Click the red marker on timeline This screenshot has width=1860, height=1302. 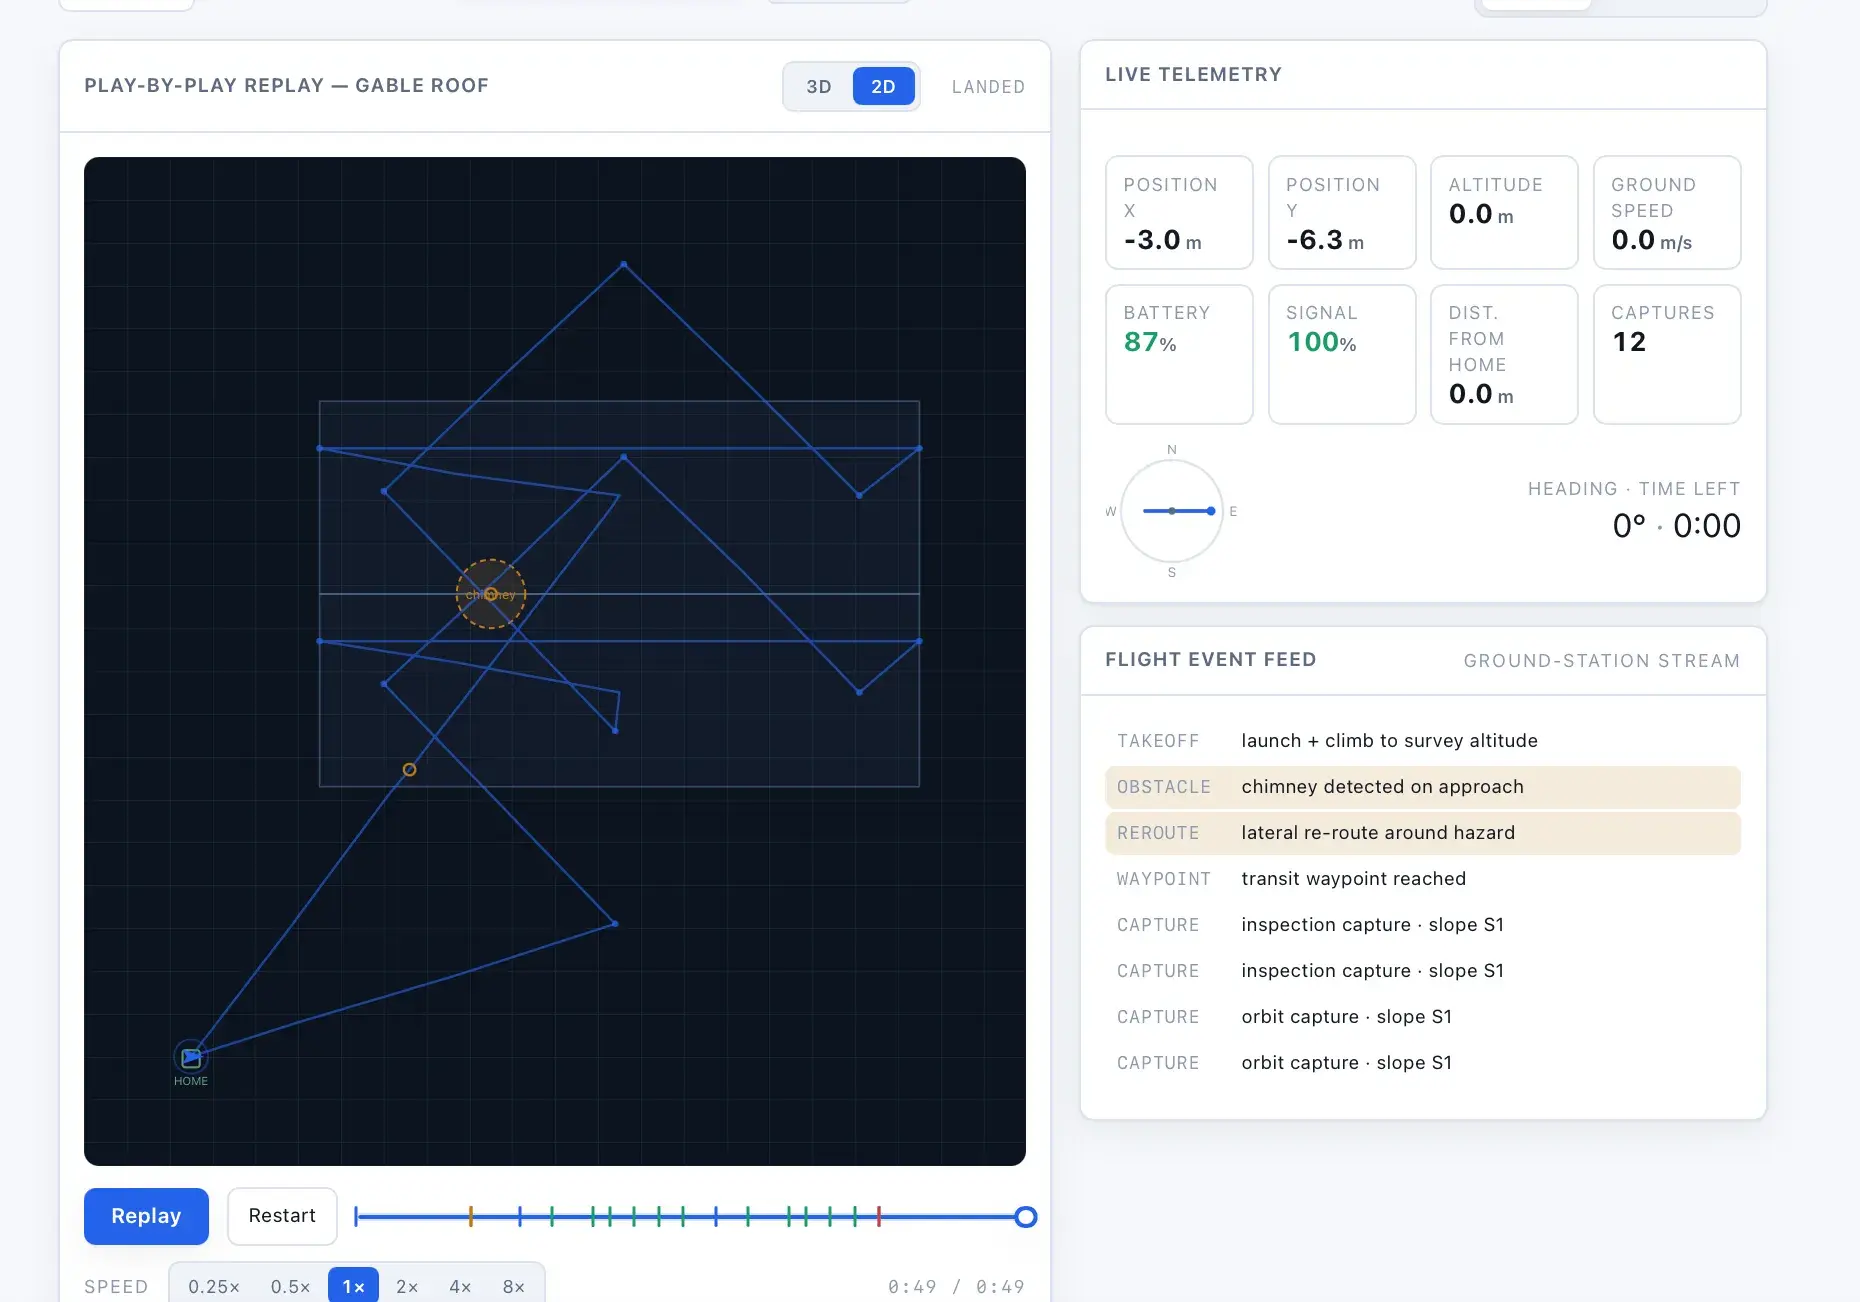click(879, 1217)
